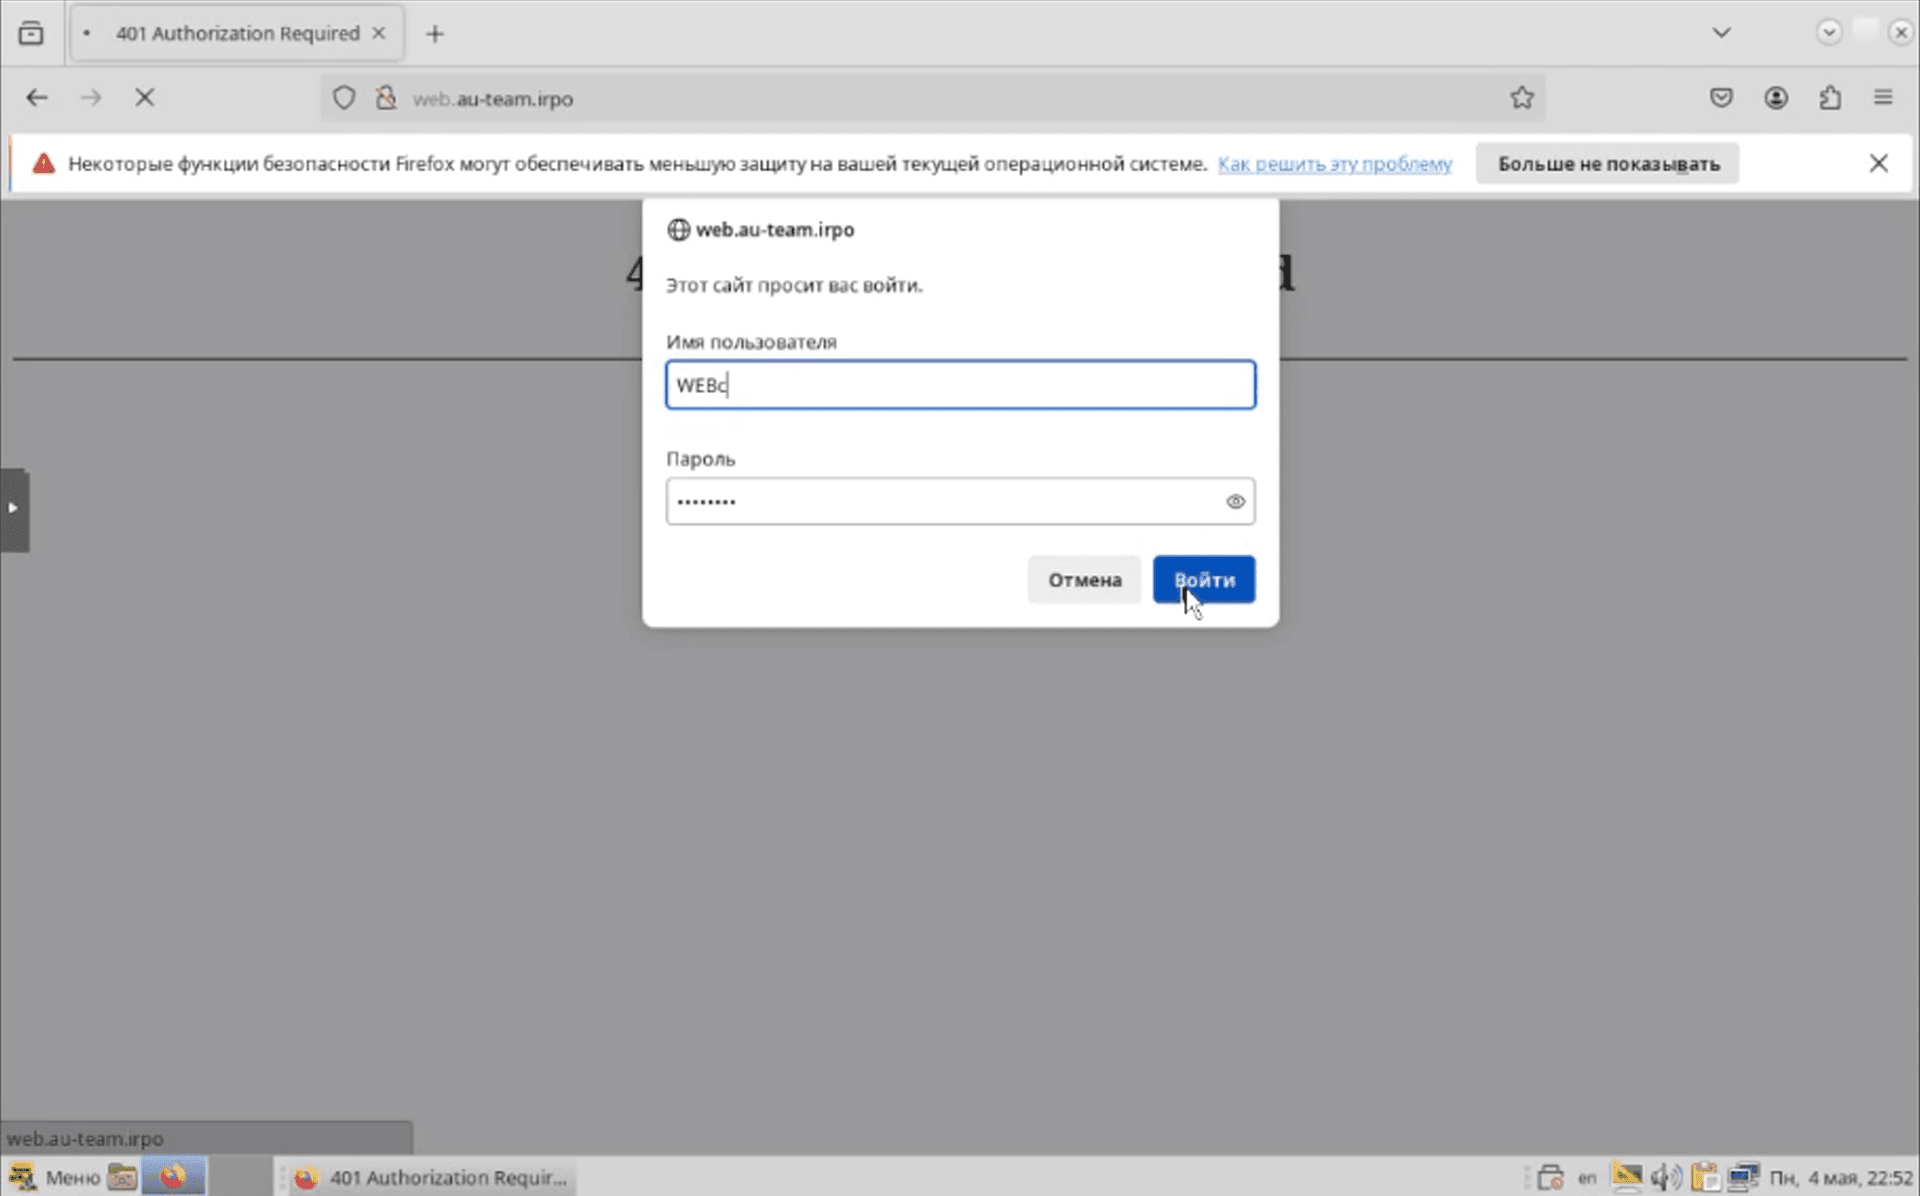1920x1196 pixels.
Task: Open the file manager in taskbar
Action: [x=122, y=1177]
